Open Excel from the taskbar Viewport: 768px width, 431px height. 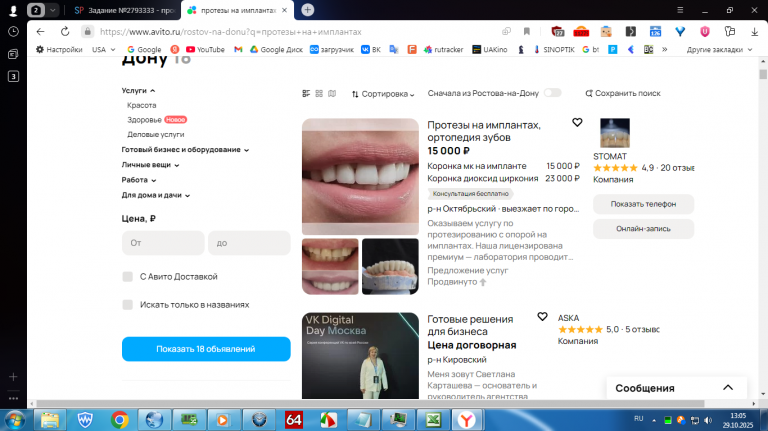(x=433, y=420)
